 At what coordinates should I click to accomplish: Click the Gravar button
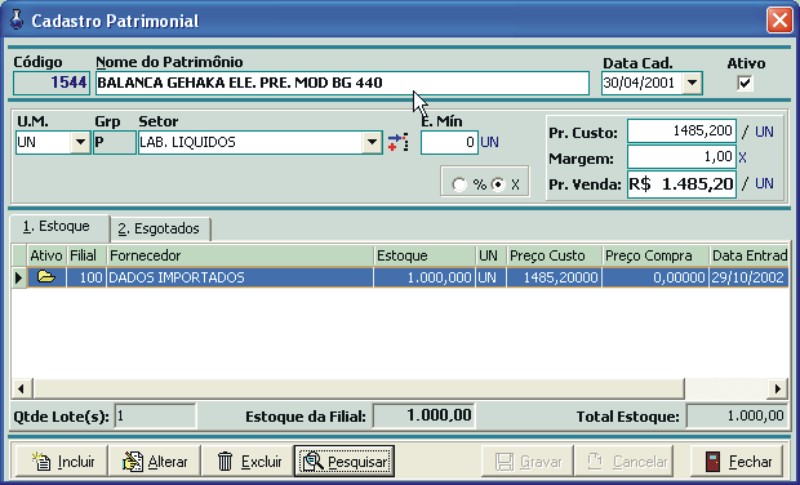coord(528,462)
